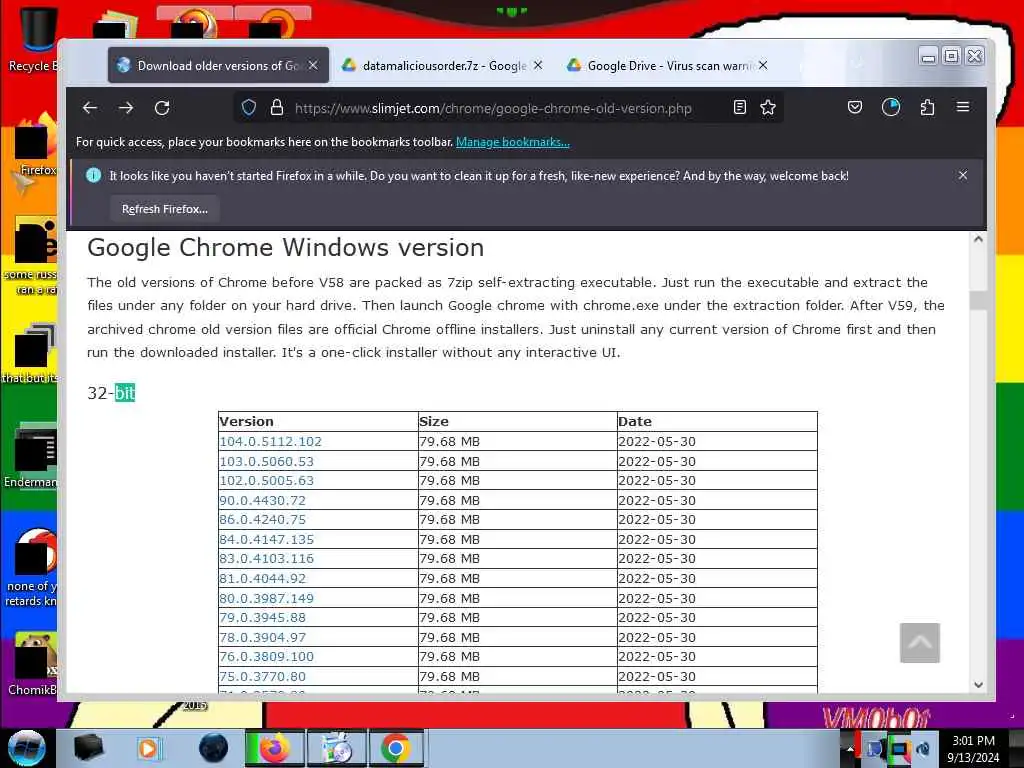Click the padlock site security icon
Viewport: 1024px width, 768px height.
[277, 108]
